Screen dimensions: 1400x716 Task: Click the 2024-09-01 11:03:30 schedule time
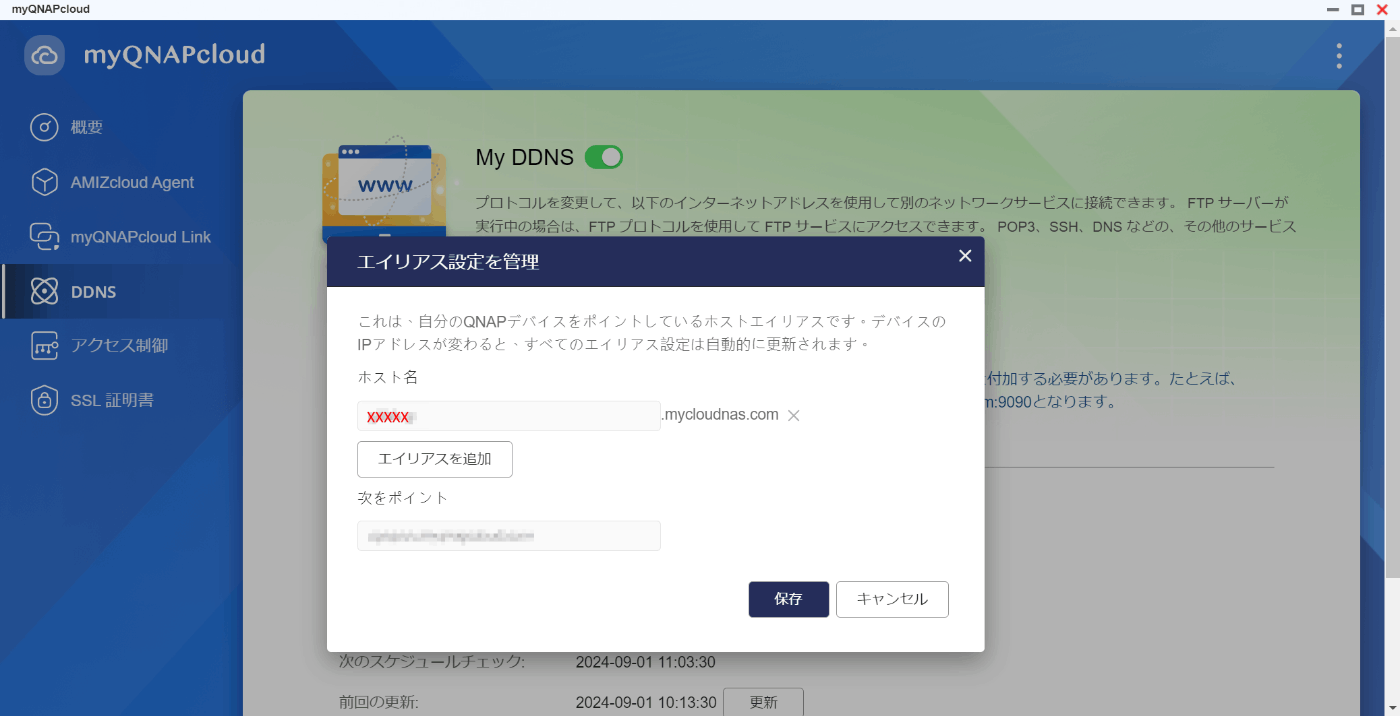pyautogui.click(x=645, y=662)
